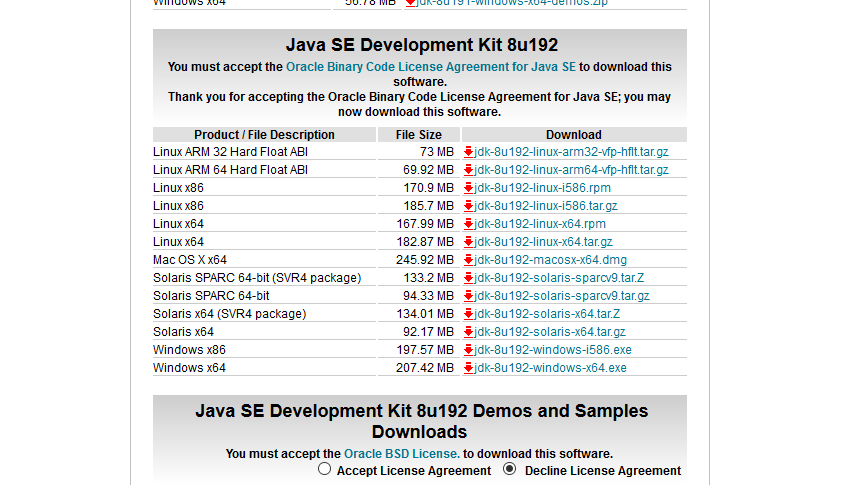Viewport: 849px width, 485px height.
Task: Click download icon beside solaris-sparcv9.tar.gz
Action: [468, 296]
